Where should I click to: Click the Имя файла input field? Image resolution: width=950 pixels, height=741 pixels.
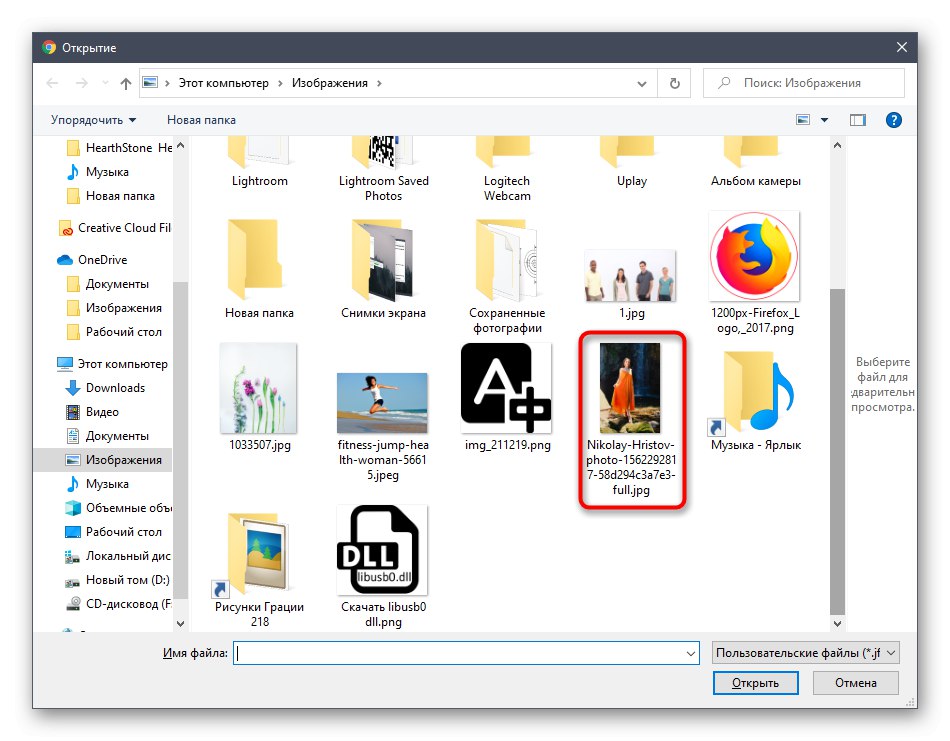(459, 653)
